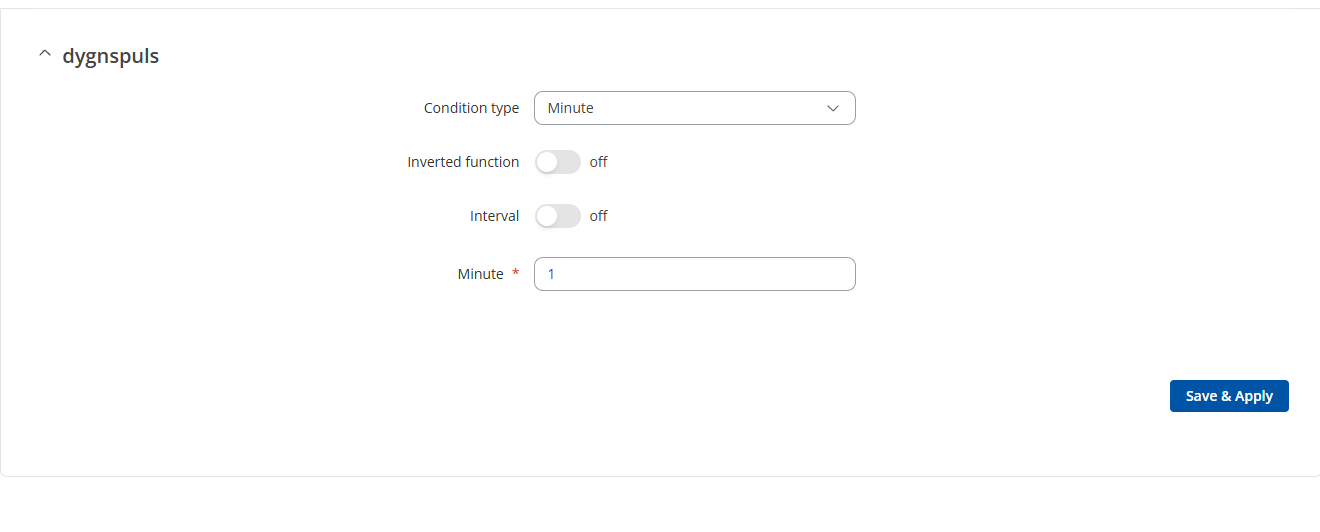Focus the Minute input field

694,274
